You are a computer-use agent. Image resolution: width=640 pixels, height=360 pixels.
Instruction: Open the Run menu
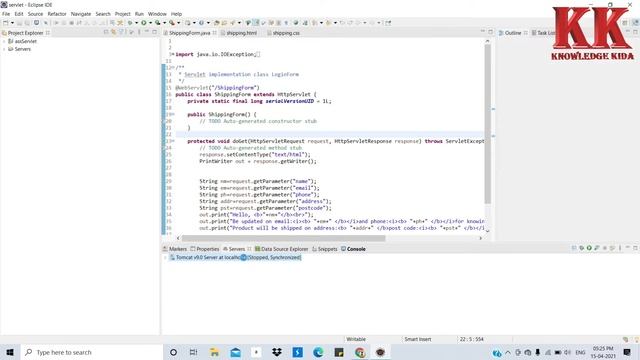tap(139, 14)
